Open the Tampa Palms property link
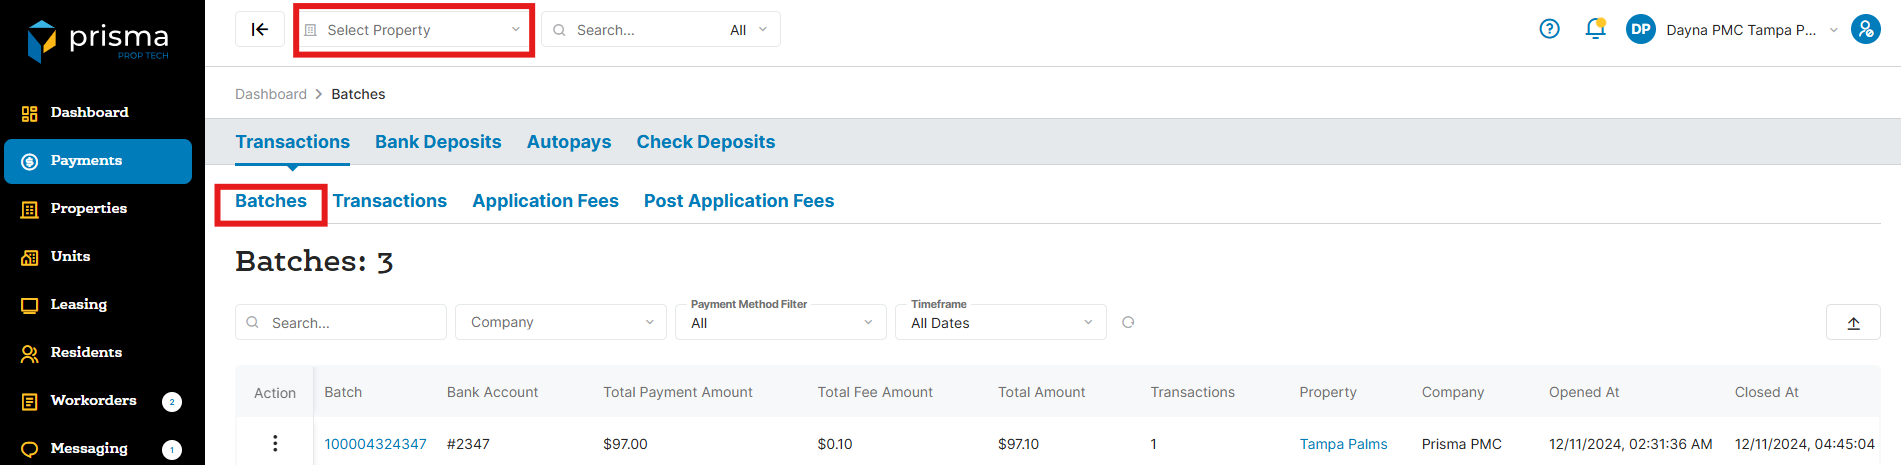Image resolution: width=1901 pixels, height=465 pixels. (1343, 444)
